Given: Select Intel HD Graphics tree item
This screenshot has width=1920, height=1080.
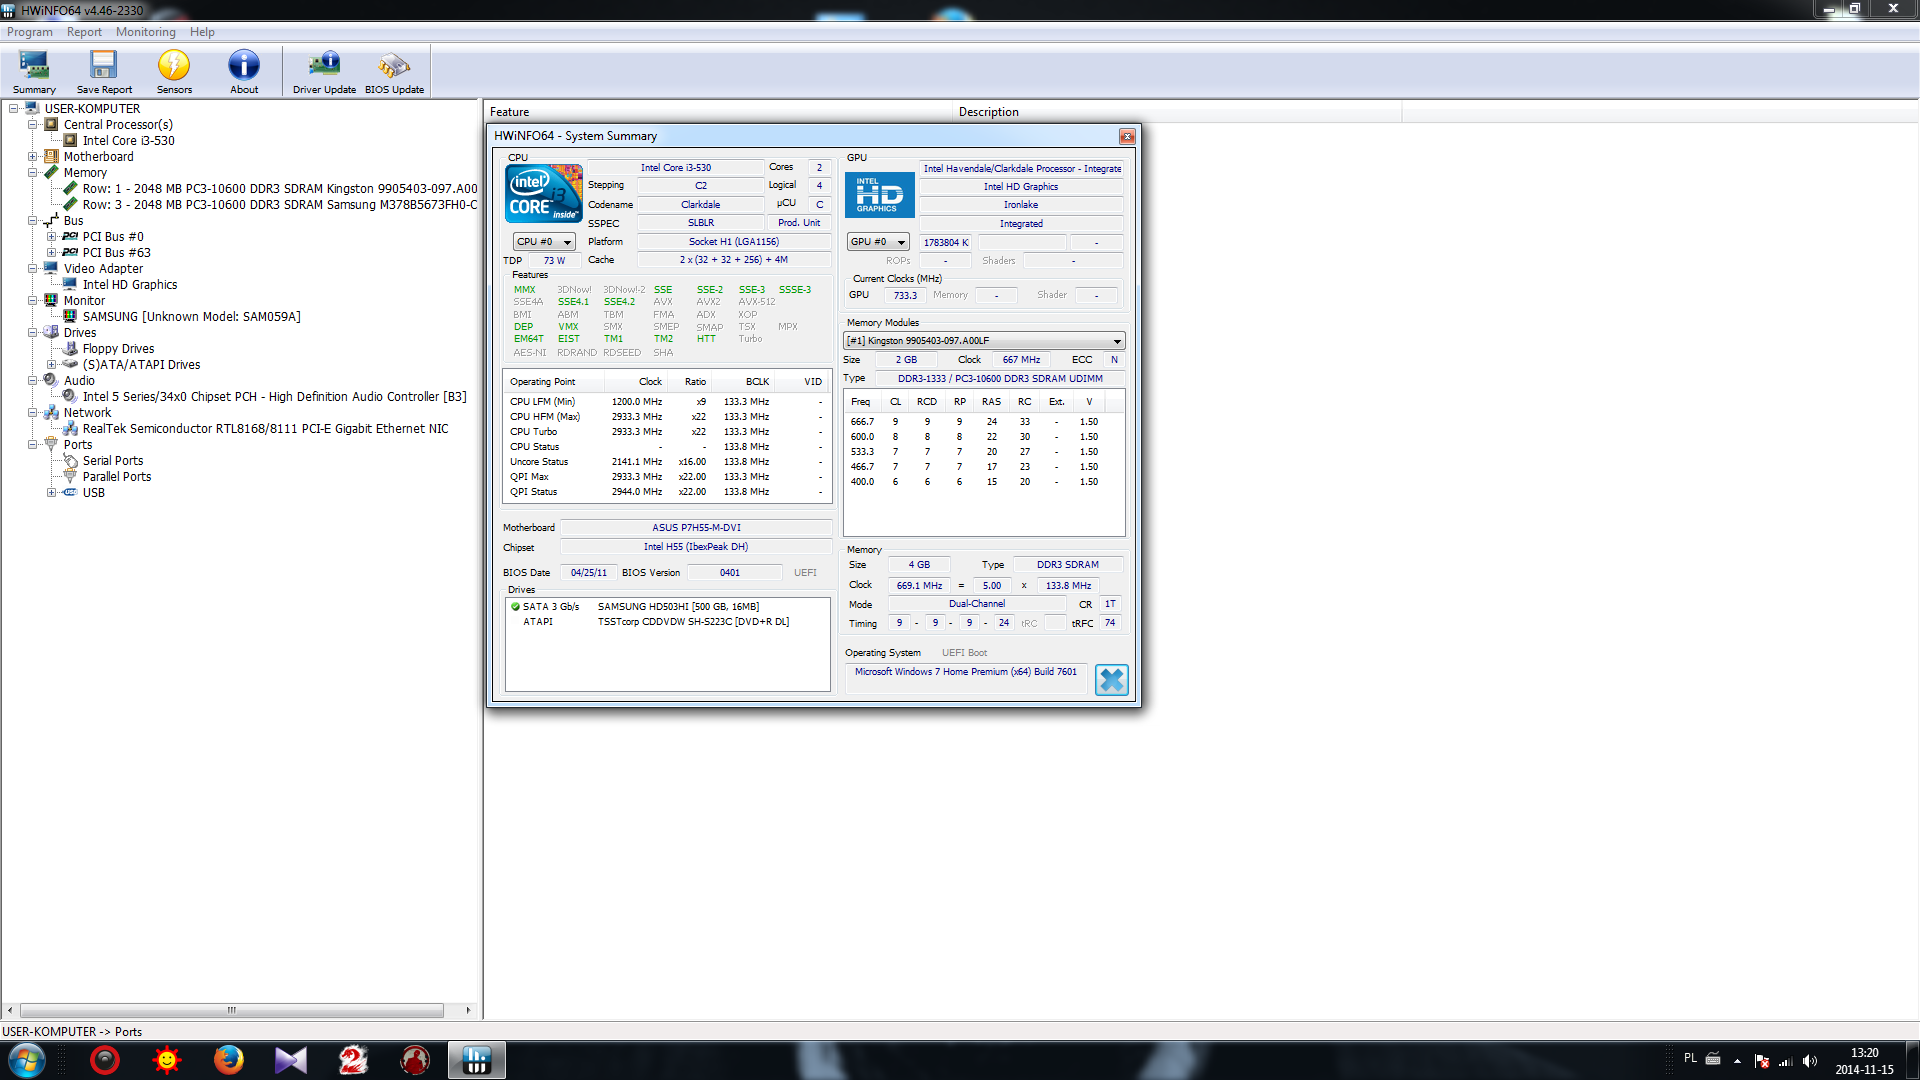Looking at the screenshot, I should (130, 285).
